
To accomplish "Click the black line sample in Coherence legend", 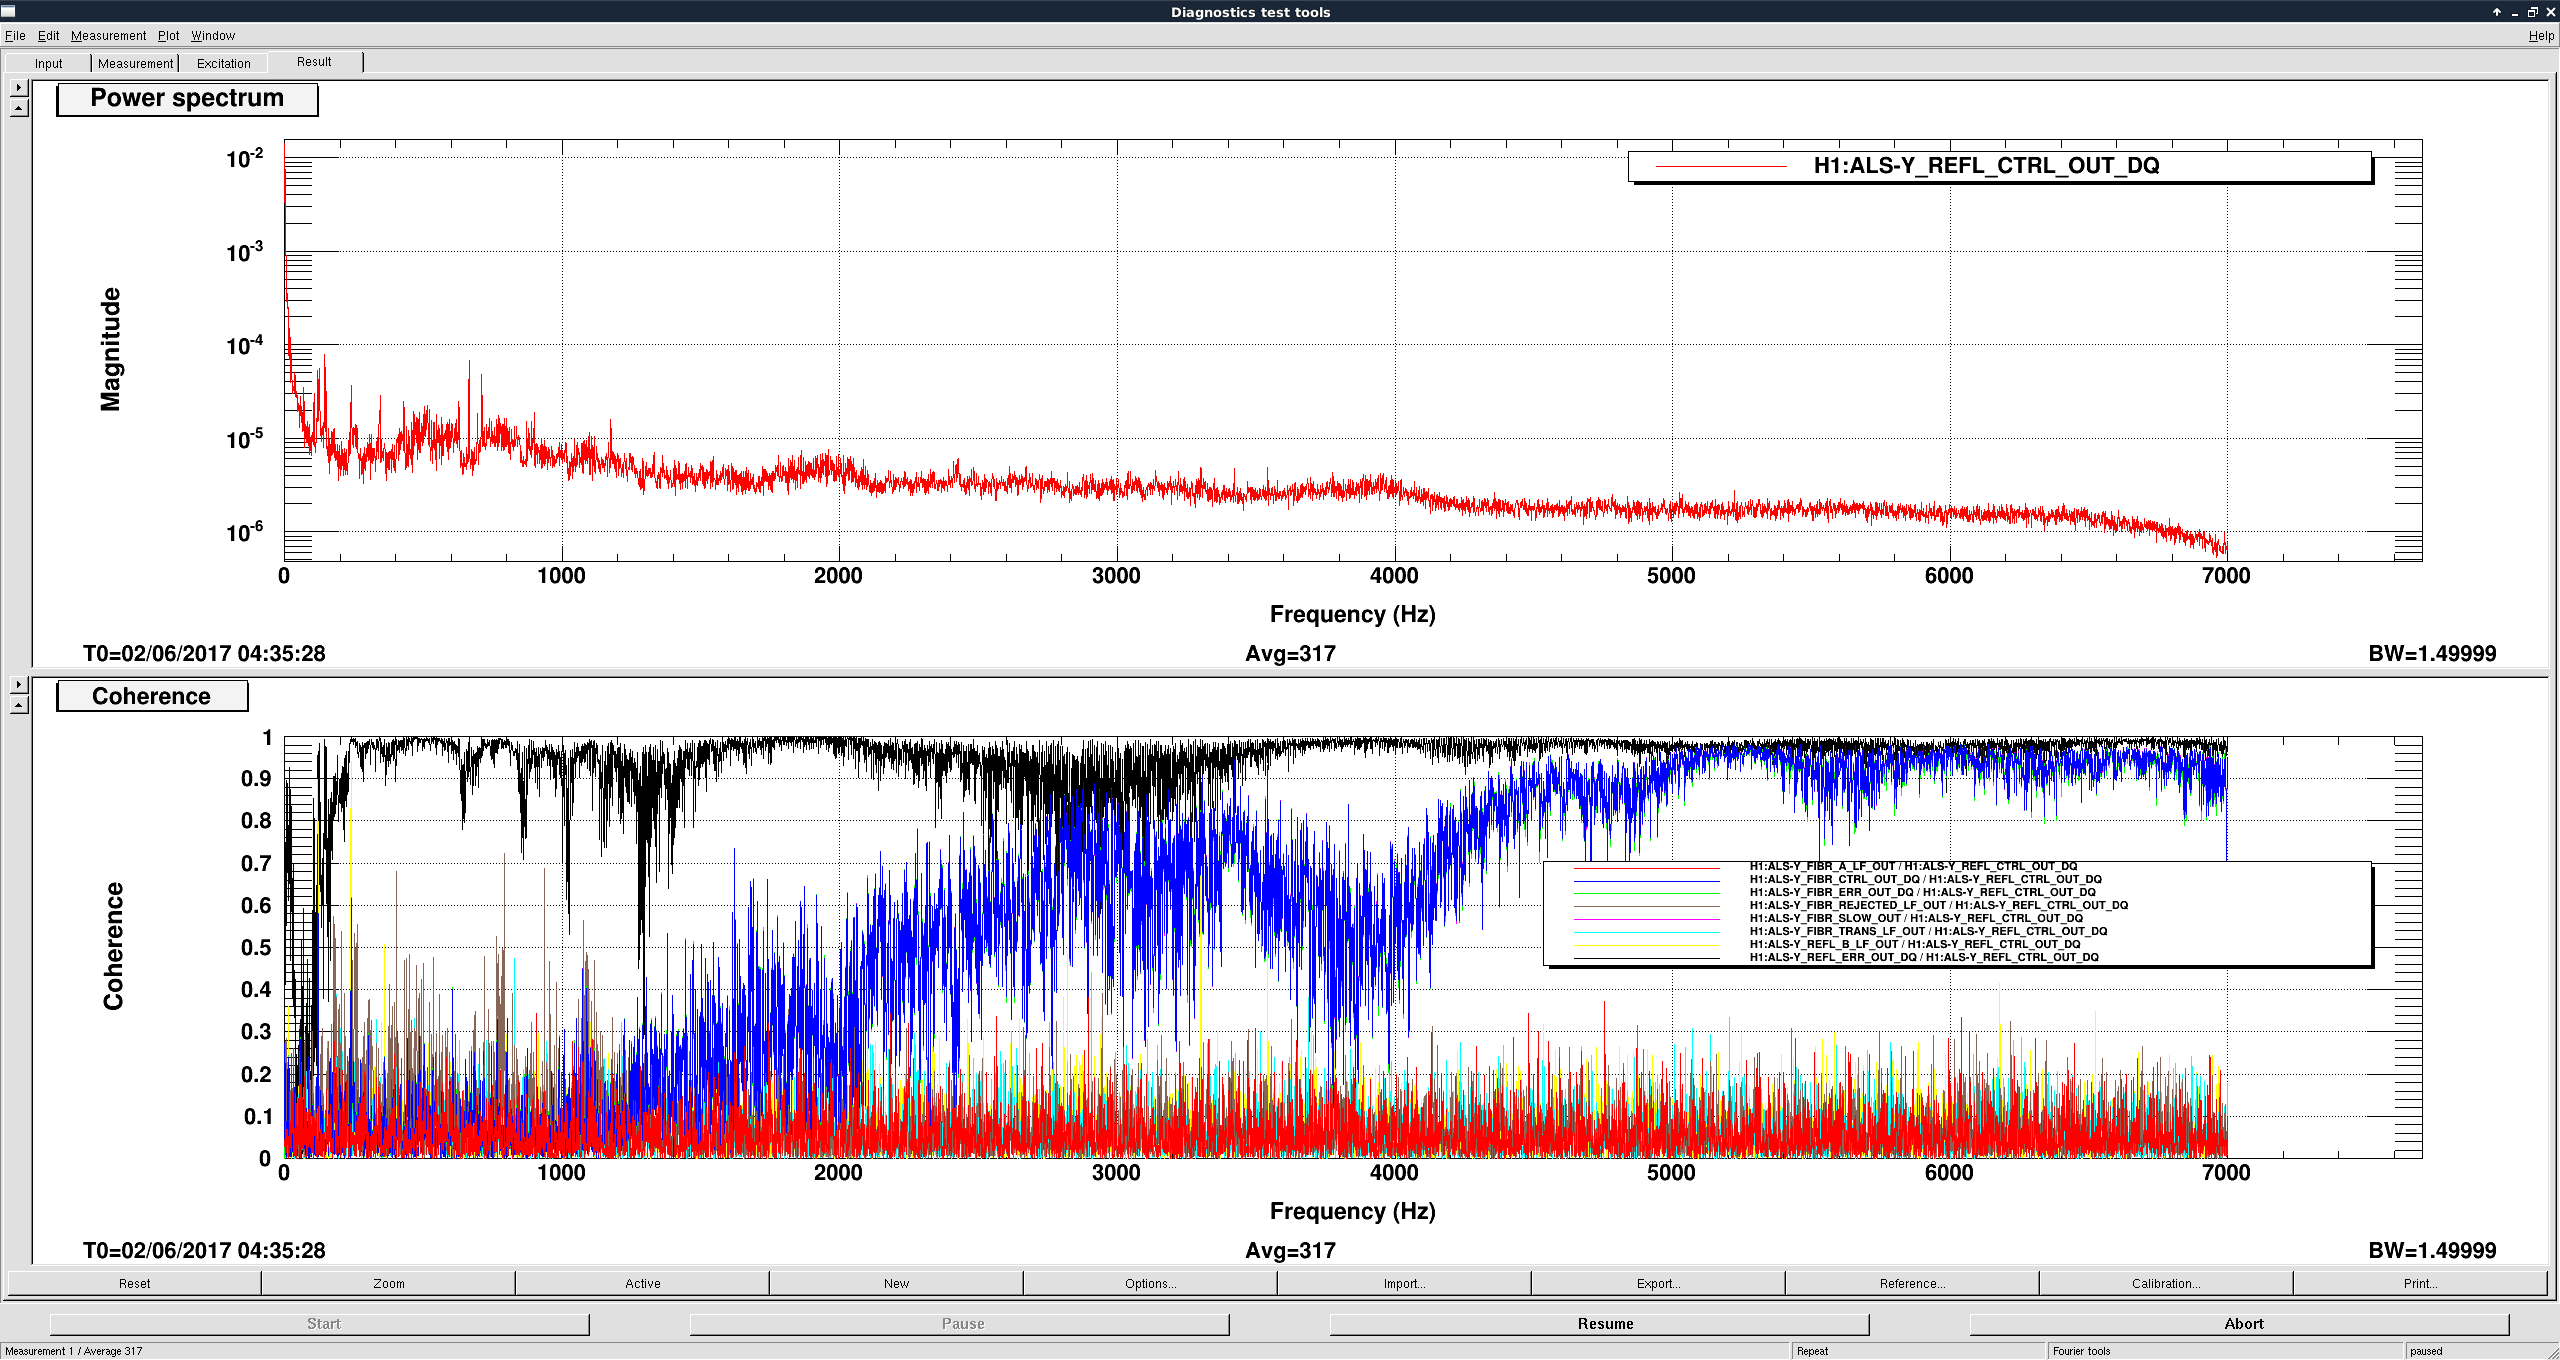I will [1647, 957].
